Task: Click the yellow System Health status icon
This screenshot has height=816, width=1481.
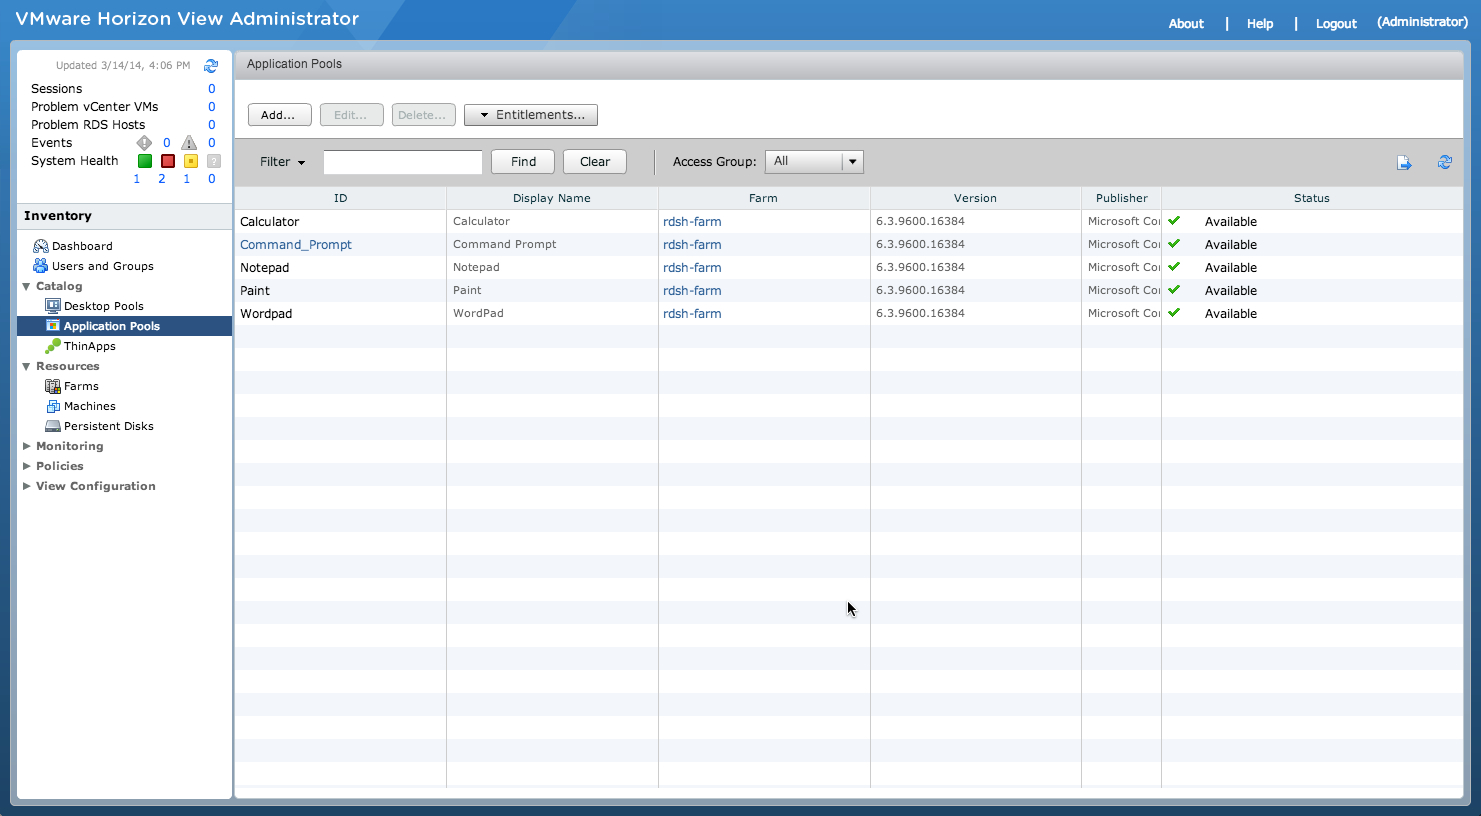Action: pos(190,161)
